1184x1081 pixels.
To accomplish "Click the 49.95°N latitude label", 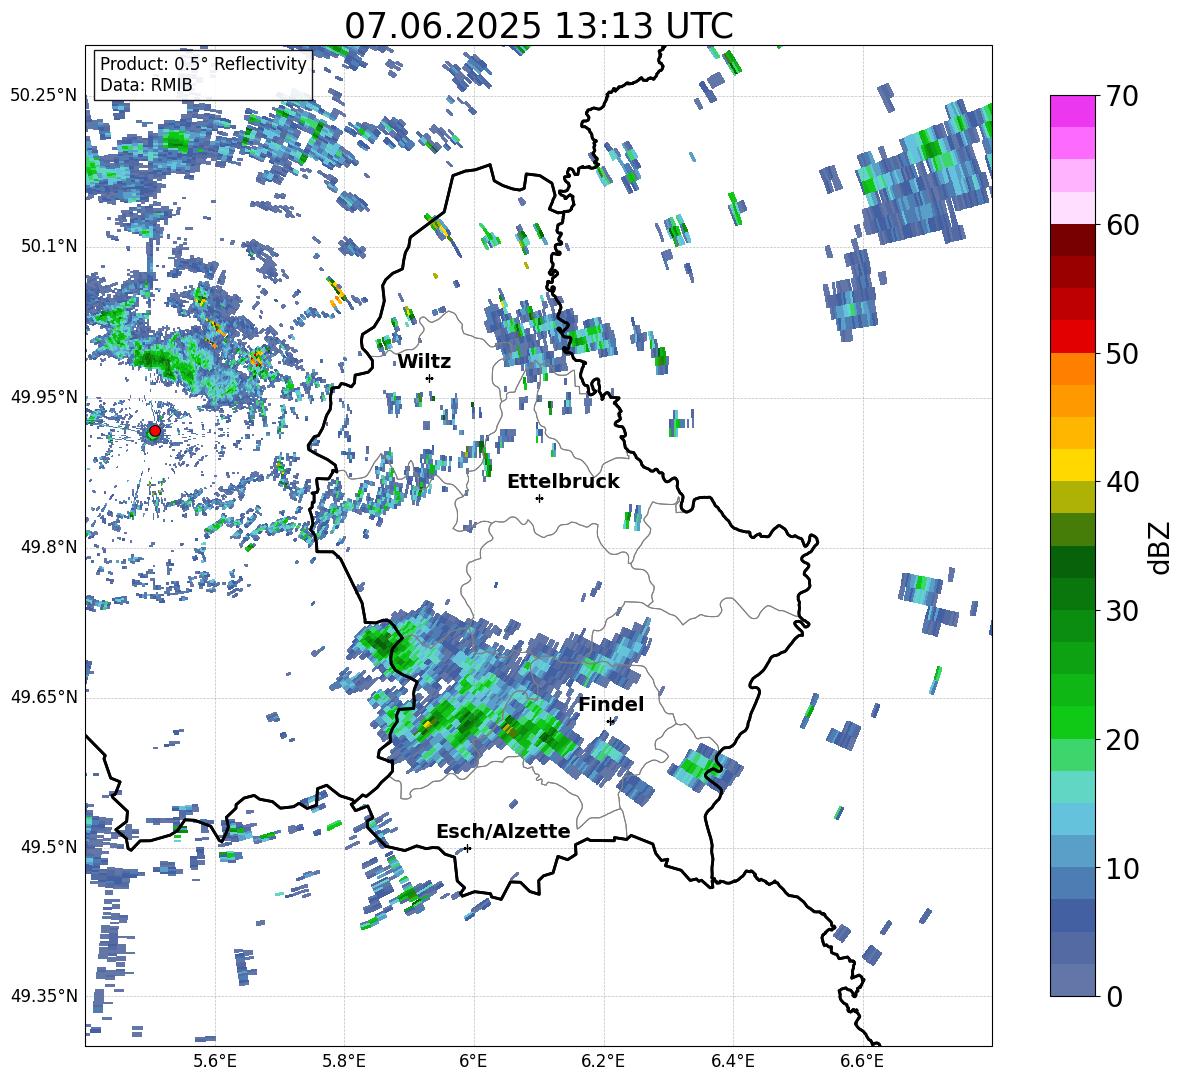I will point(44,396).
